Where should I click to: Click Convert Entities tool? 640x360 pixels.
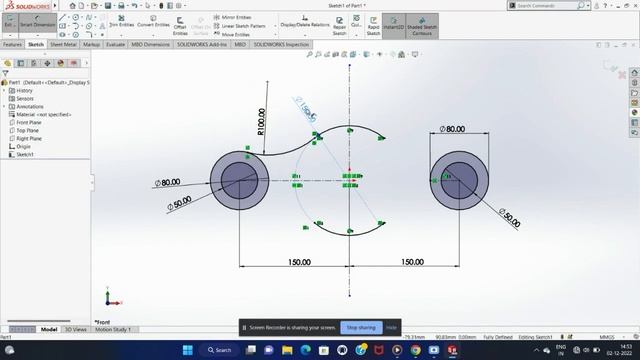[x=153, y=21]
